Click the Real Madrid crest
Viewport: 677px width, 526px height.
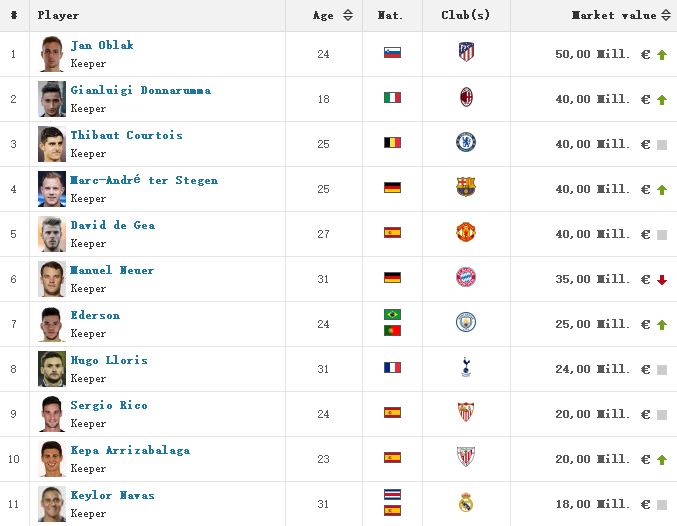pyautogui.click(x=466, y=502)
